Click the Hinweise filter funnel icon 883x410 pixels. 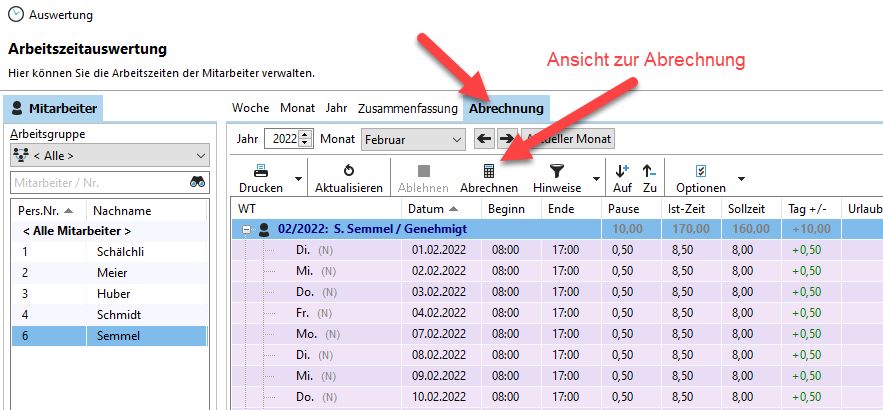(557, 171)
